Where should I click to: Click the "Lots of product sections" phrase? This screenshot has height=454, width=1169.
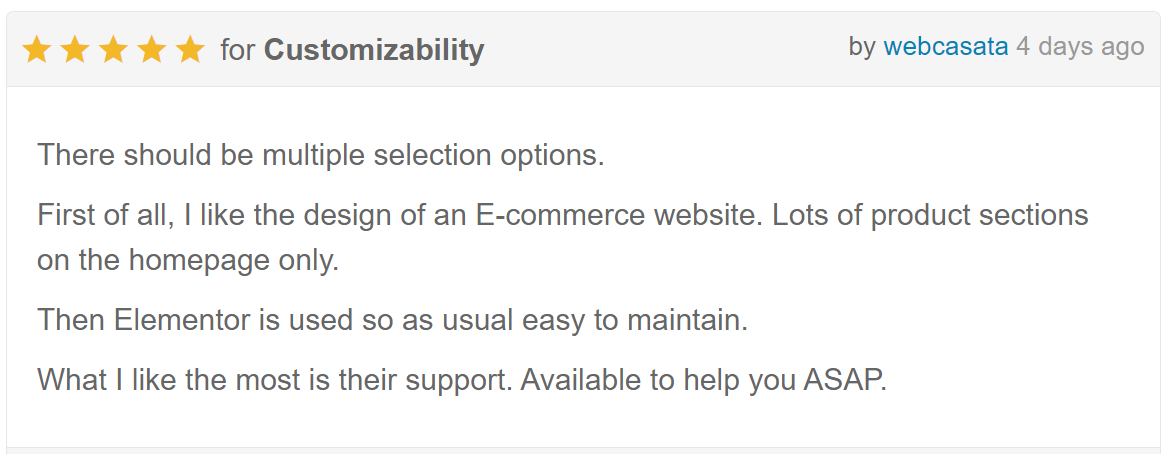coord(930,215)
